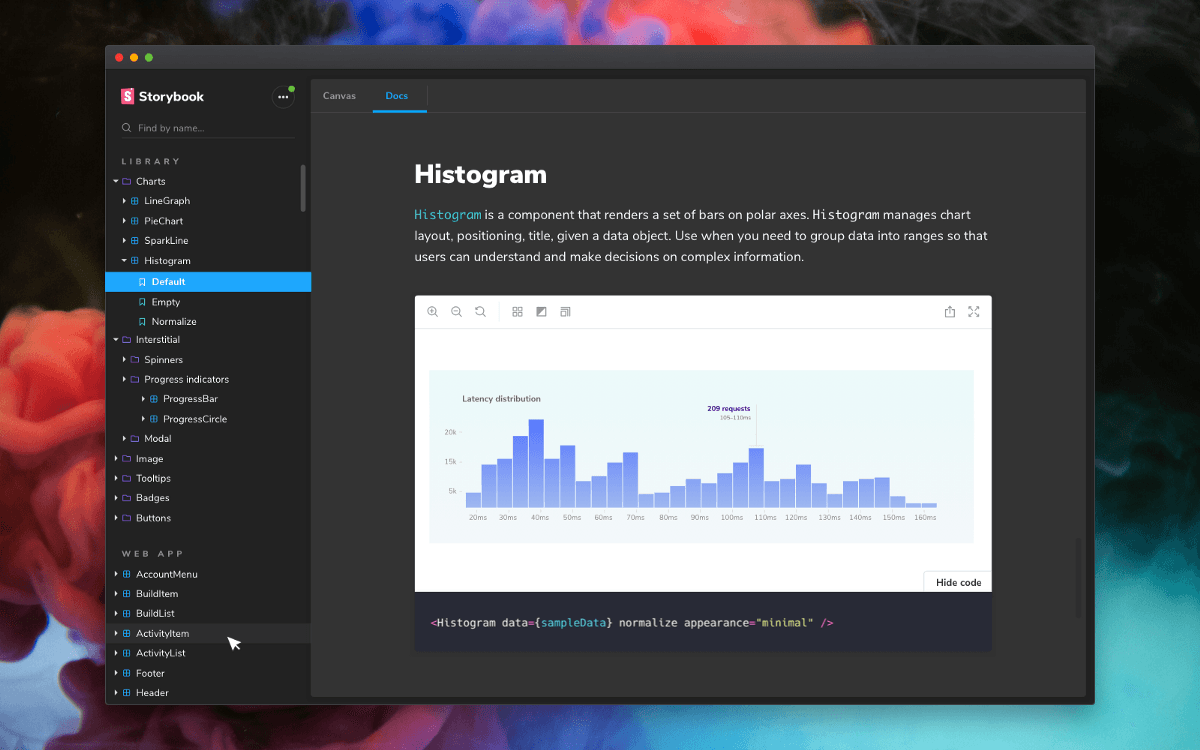This screenshot has width=1200, height=750.
Task: Expand the Buttons folder arrow
Action: tap(116, 518)
